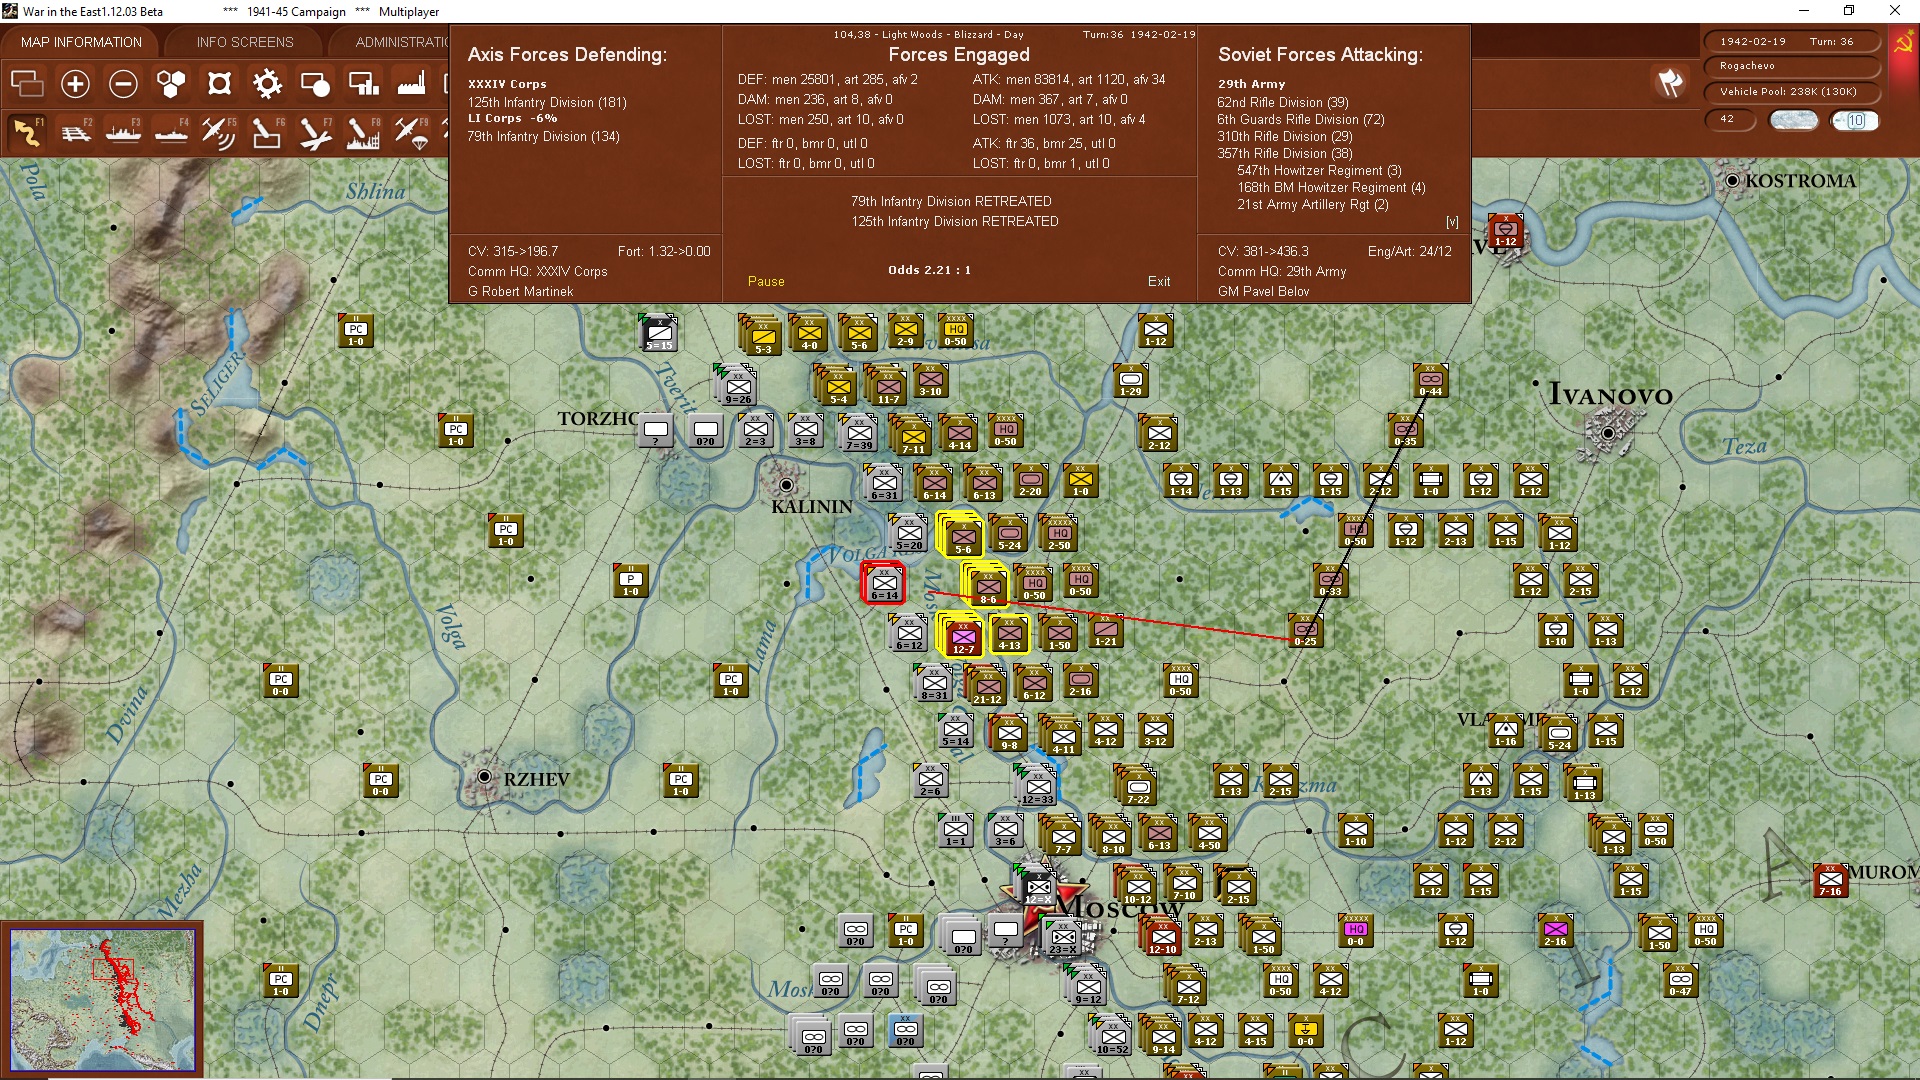Image resolution: width=1920 pixels, height=1080 pixels.
Task: Select the red-outlined 6=14 Axis unit
Action: coord(884,582)
